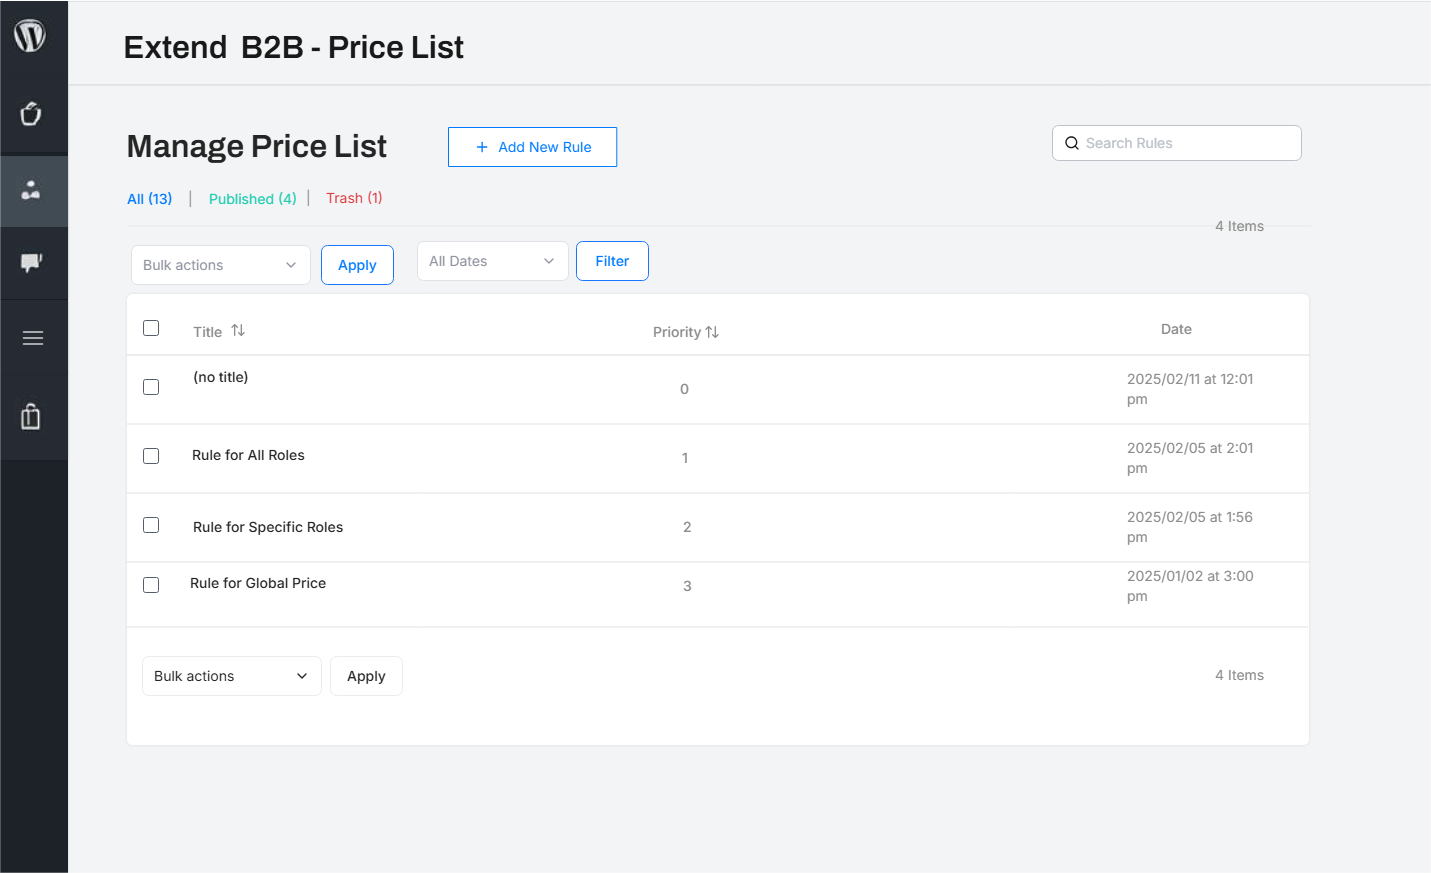This screenshot has width=1431, height=873.
Task: Click the magnifying glass in the search field
Action: (x=1071, y=143)
